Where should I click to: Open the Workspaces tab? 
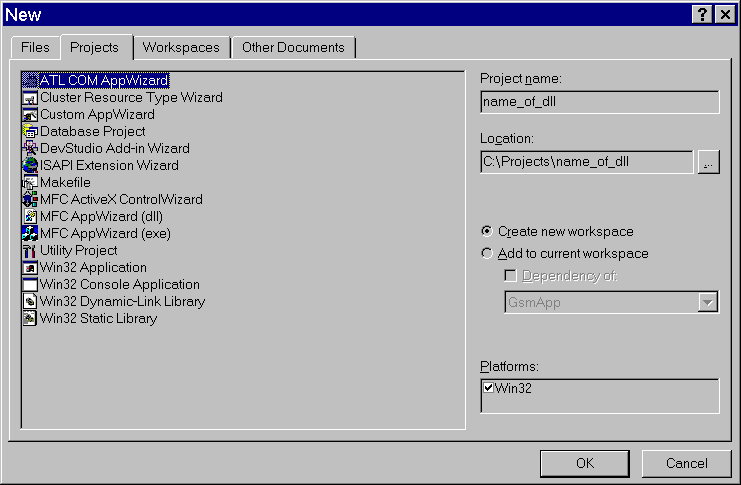click(x=180, y=47)
